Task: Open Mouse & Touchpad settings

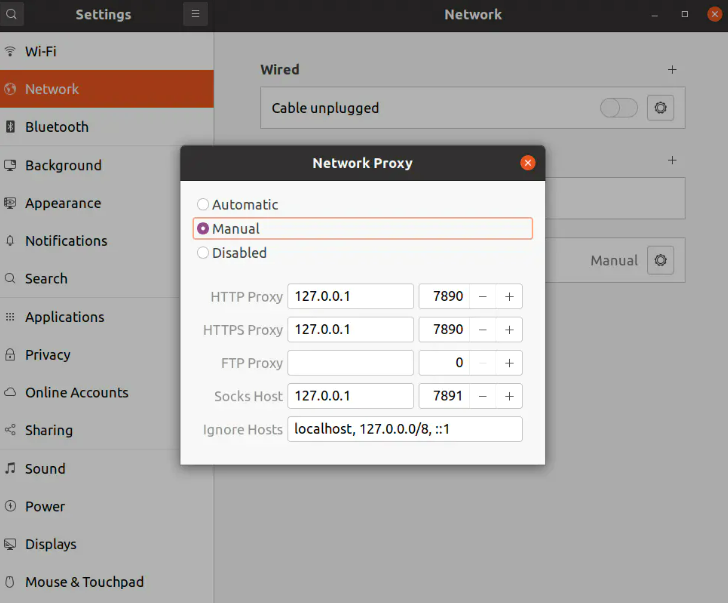Action: point(107,582)
